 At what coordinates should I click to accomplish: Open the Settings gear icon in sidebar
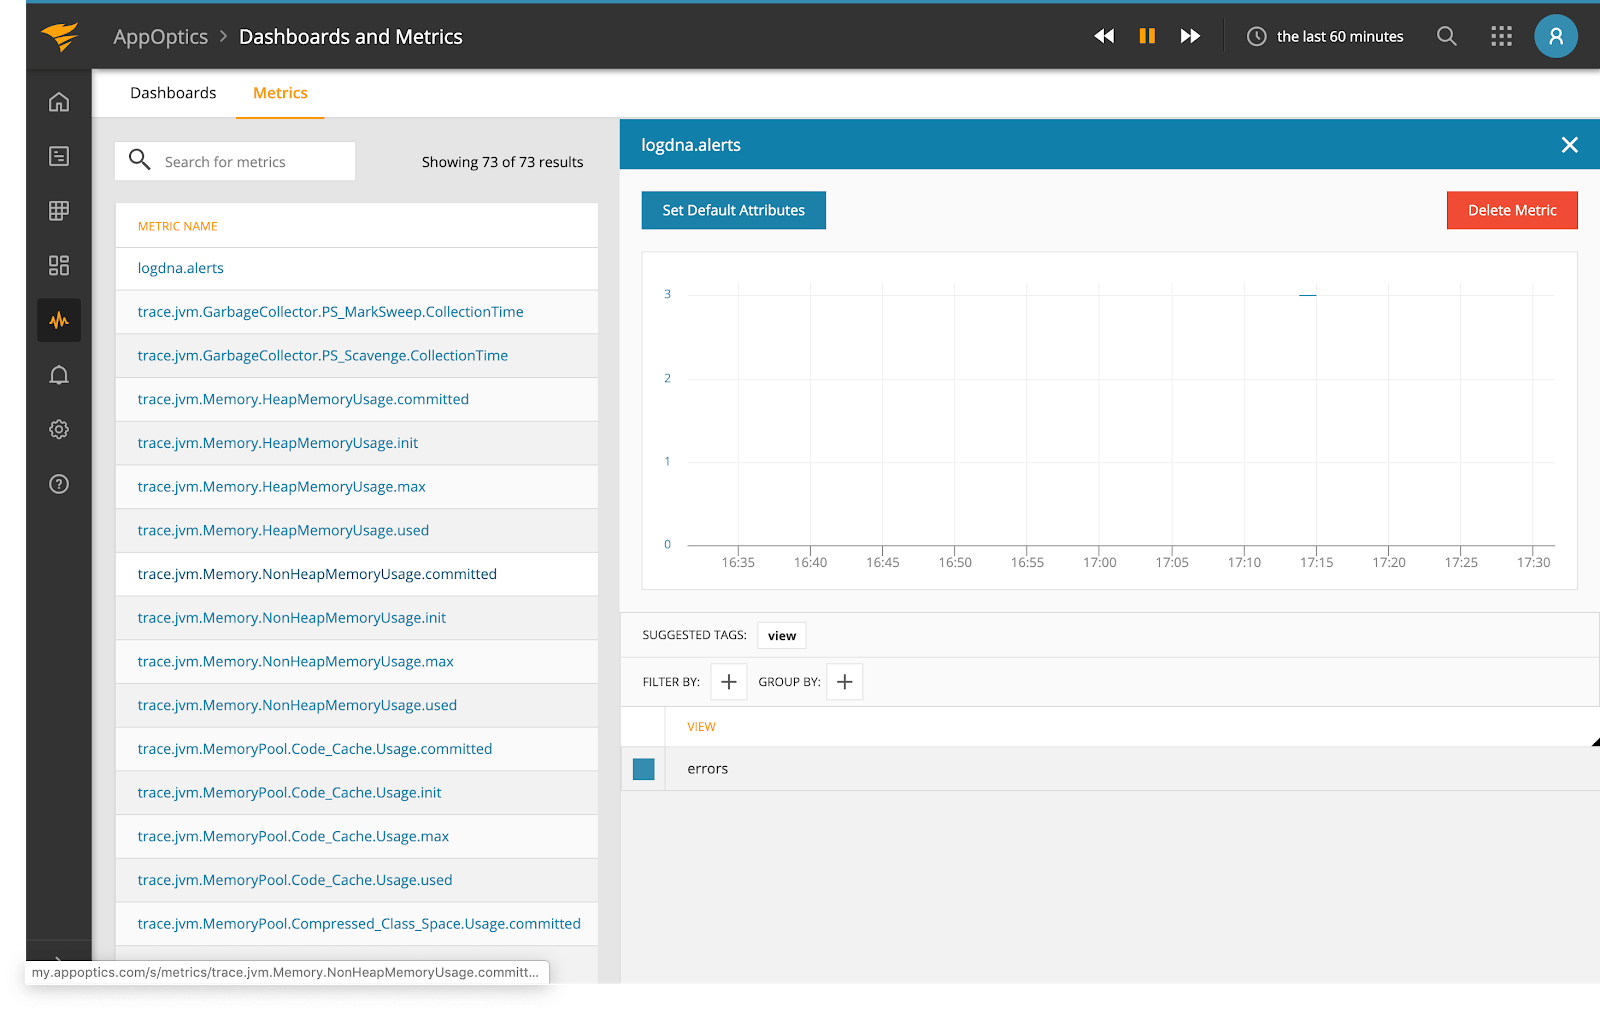point(59,429)
